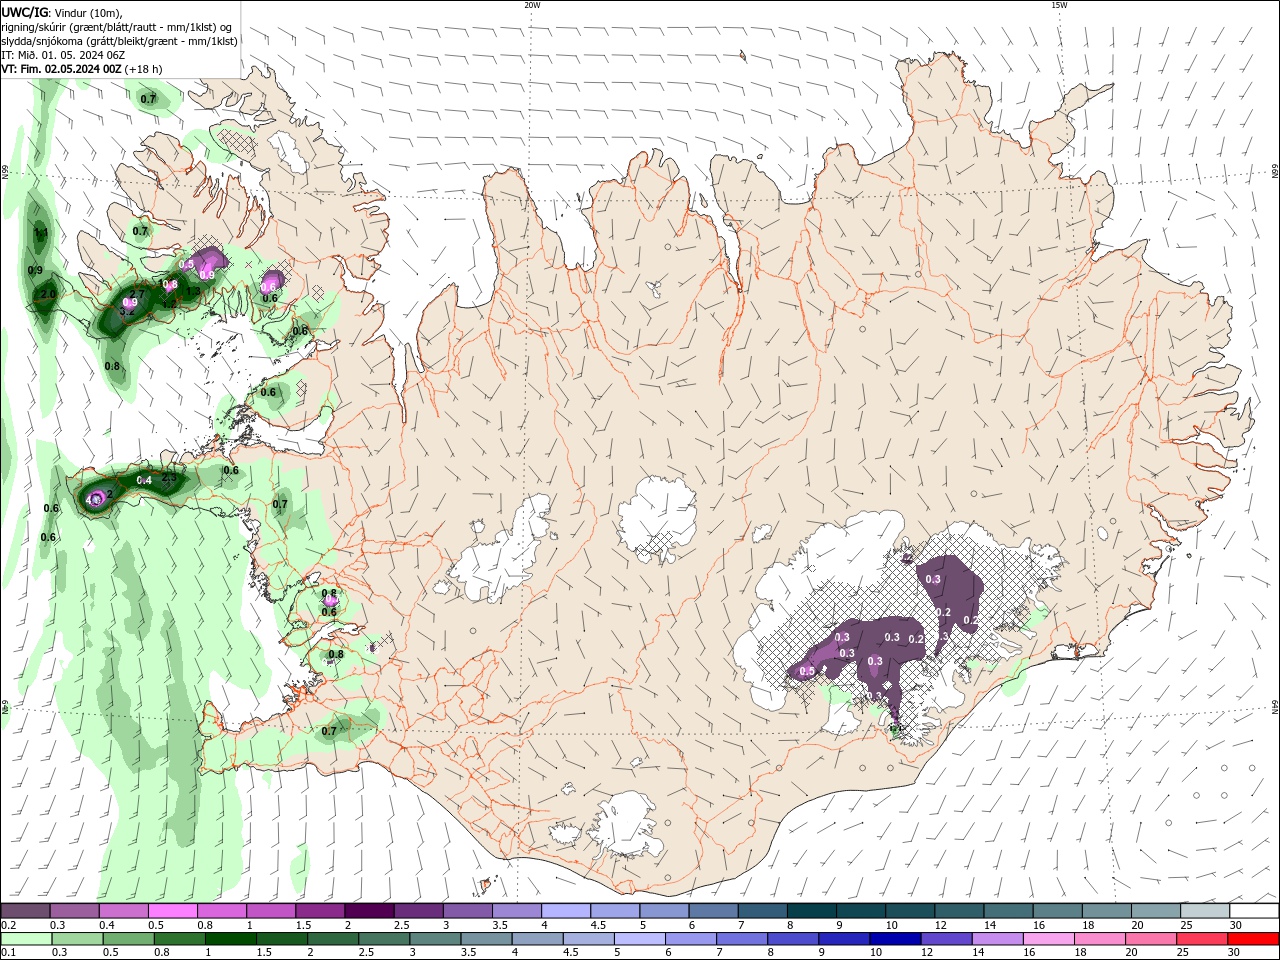Click the grey-green 3–3.5 rain legend swatch
Screen dimensions: 1280x960
point(436,939)
